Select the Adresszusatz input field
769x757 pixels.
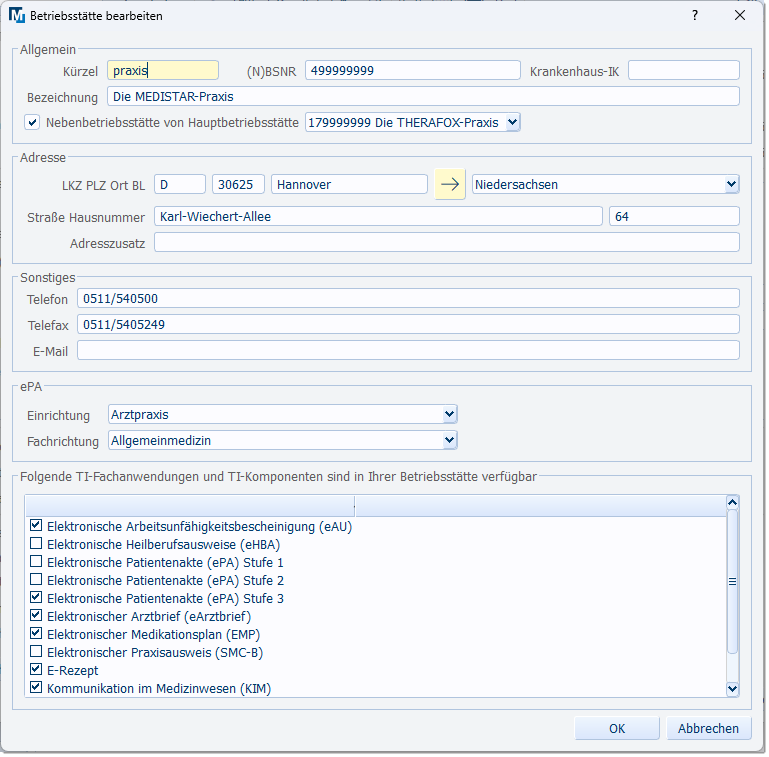(x=446, y=243)
